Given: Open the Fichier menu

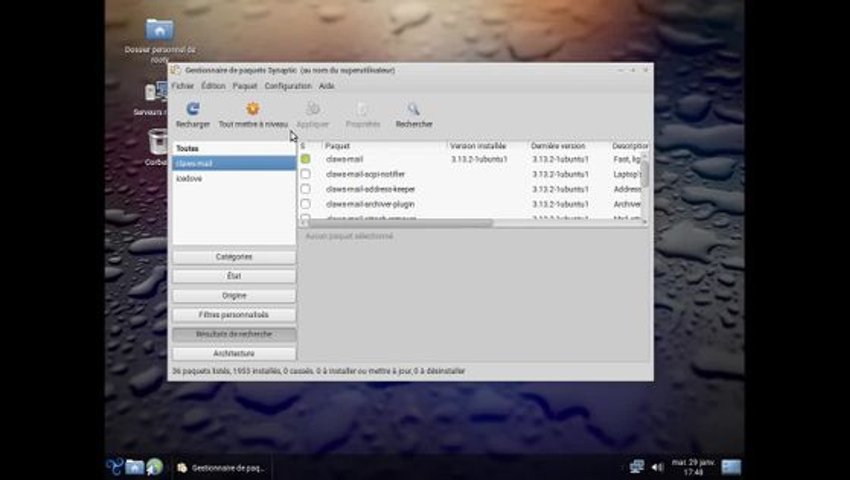Looking at the screenshot, I should point(183,86).
